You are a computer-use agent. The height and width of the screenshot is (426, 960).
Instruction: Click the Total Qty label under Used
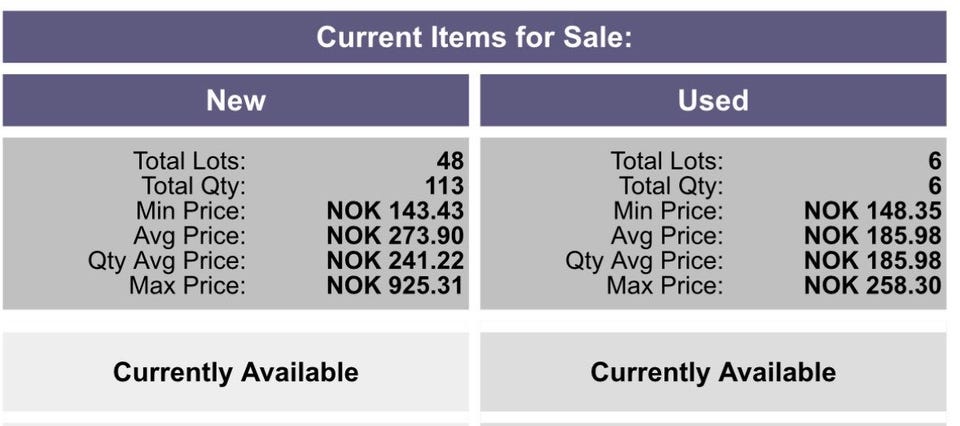[671, 186]
